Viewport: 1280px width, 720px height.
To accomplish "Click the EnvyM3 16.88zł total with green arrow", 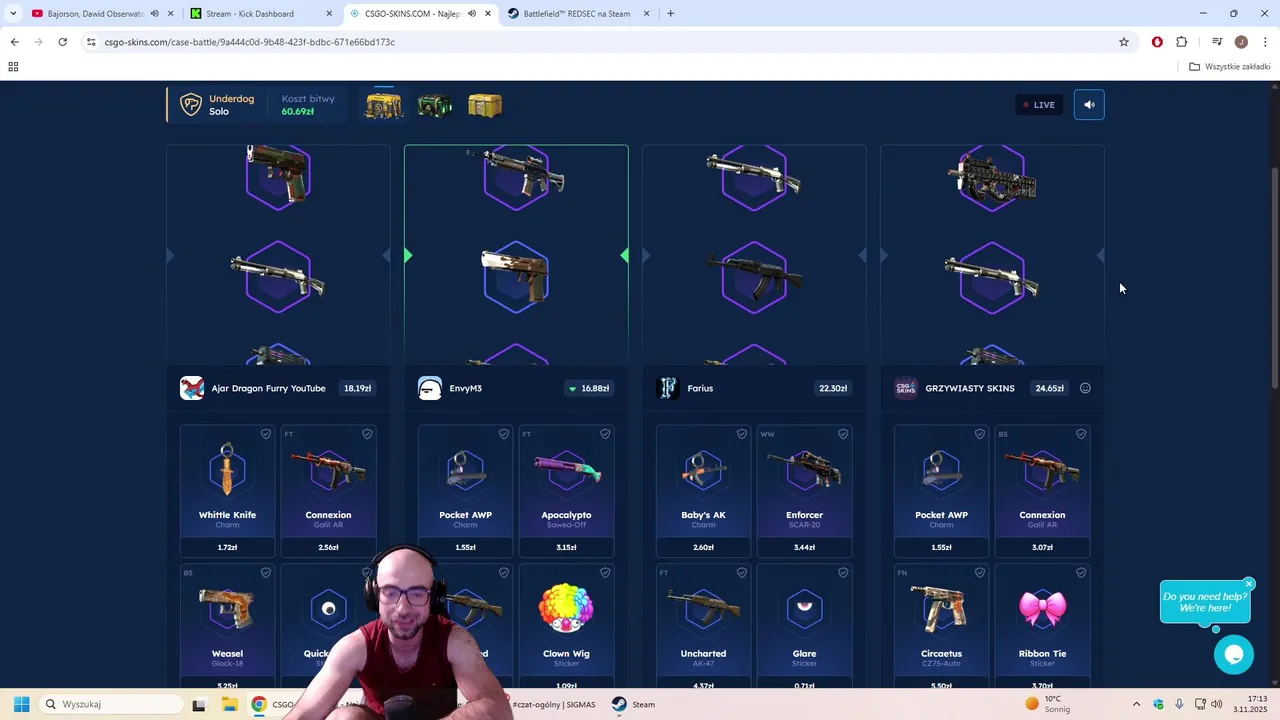I will pos(589,388).
